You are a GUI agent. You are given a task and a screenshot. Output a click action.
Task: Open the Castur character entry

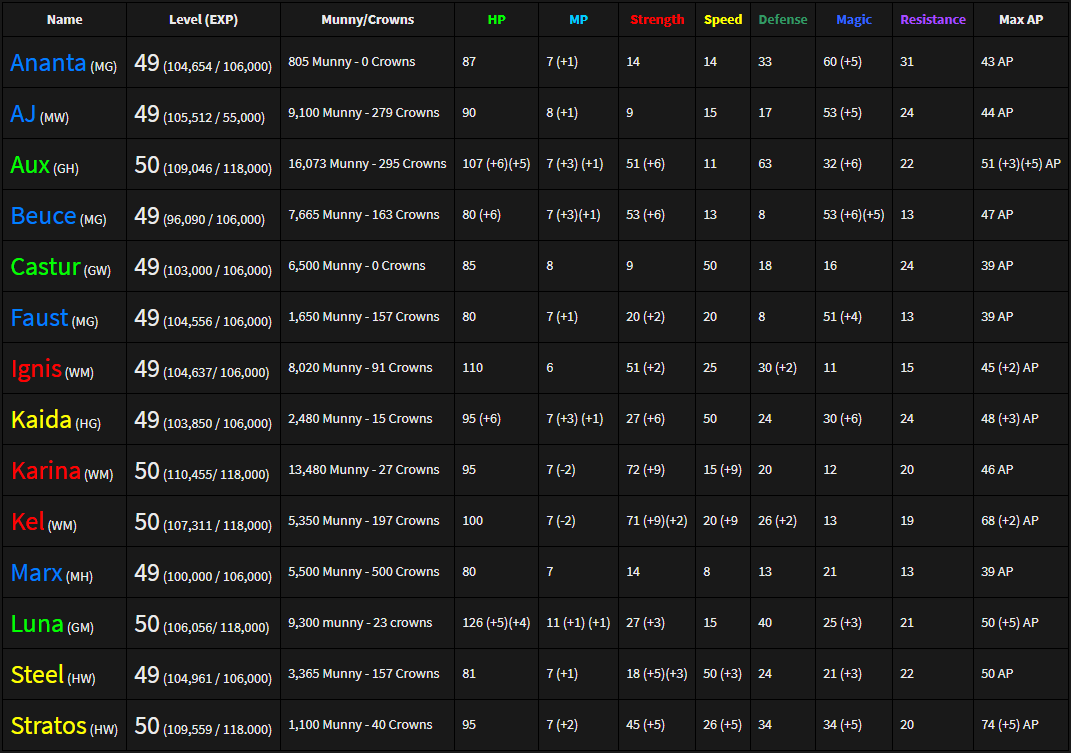pos(45,267)
